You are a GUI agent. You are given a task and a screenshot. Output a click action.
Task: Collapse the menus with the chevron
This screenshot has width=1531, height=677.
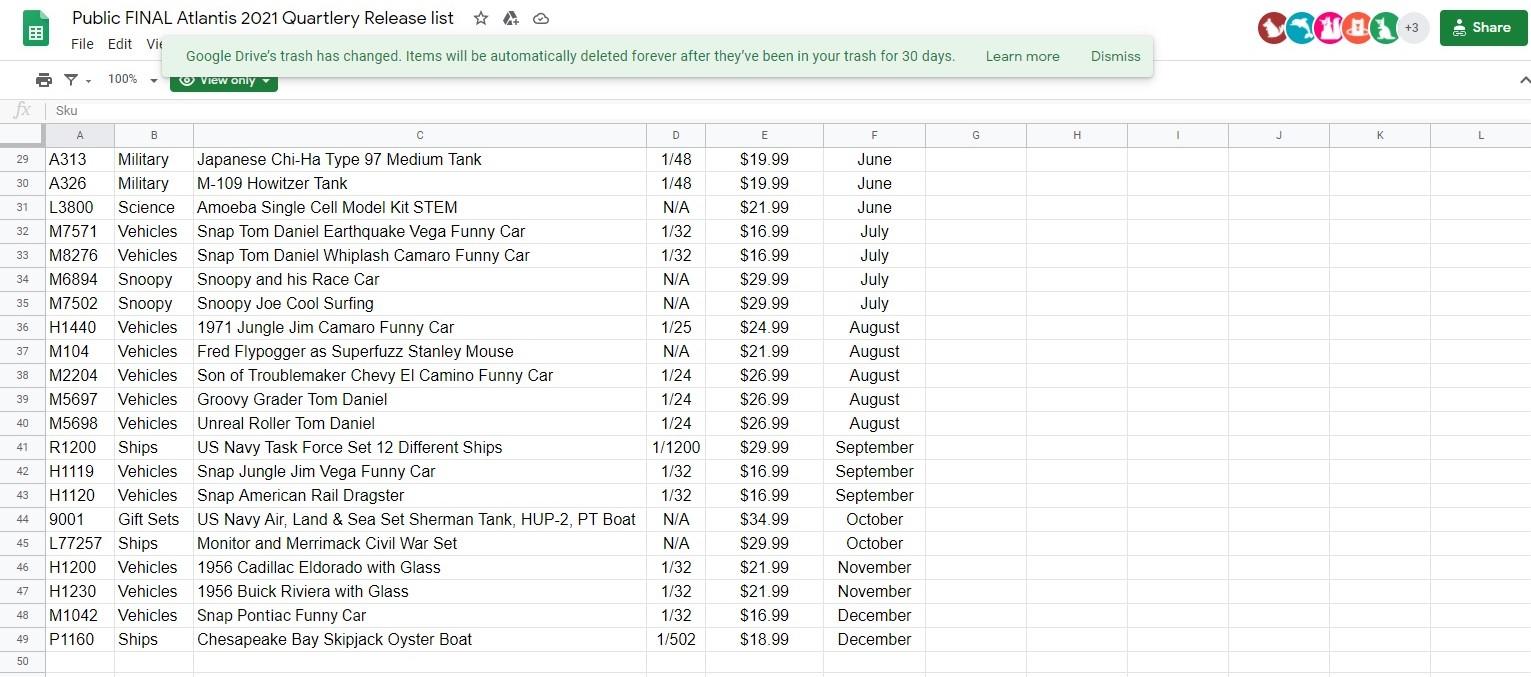pyautogui.click(x=1523, y=80)
